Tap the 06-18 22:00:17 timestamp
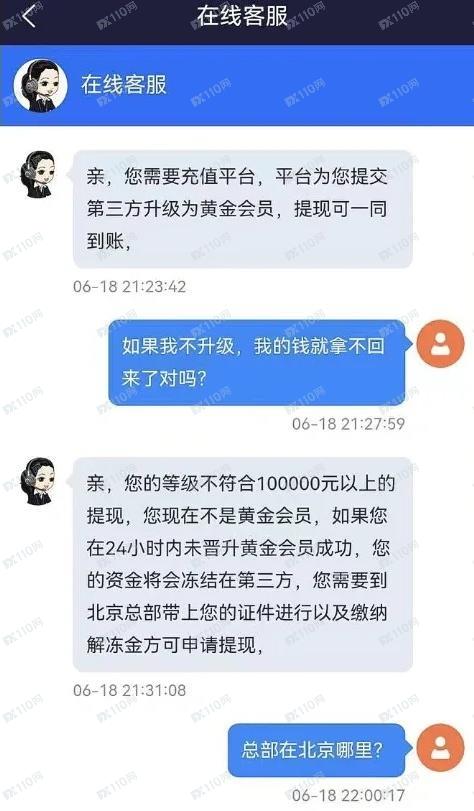 tap(348, 795)
